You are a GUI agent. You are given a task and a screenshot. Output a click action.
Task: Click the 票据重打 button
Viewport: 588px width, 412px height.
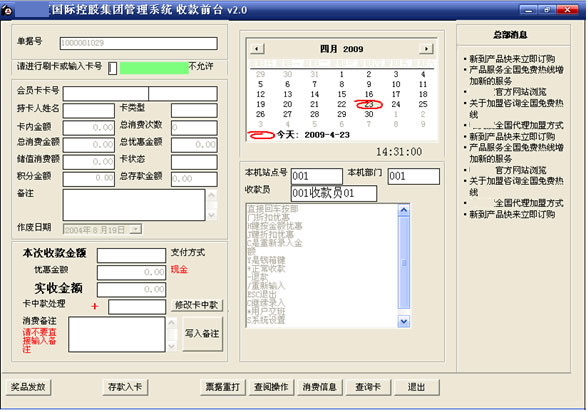click(x=223, y=387)
